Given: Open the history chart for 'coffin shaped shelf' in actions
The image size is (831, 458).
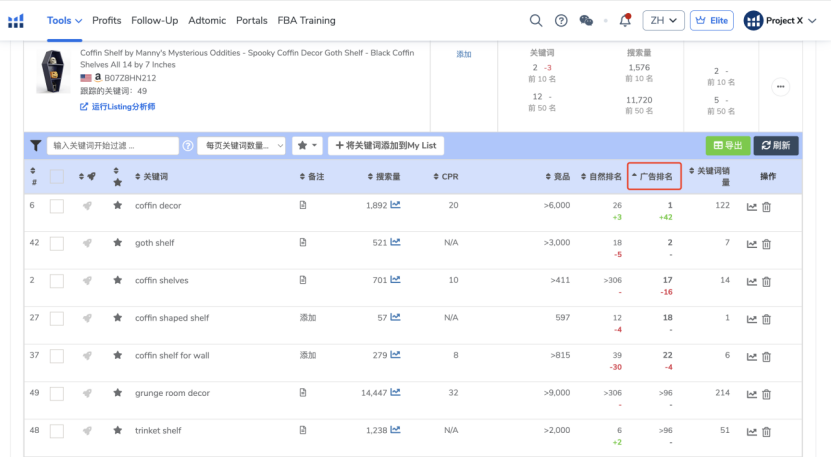Looking at the screenshot, I should [x=752, y=319].
